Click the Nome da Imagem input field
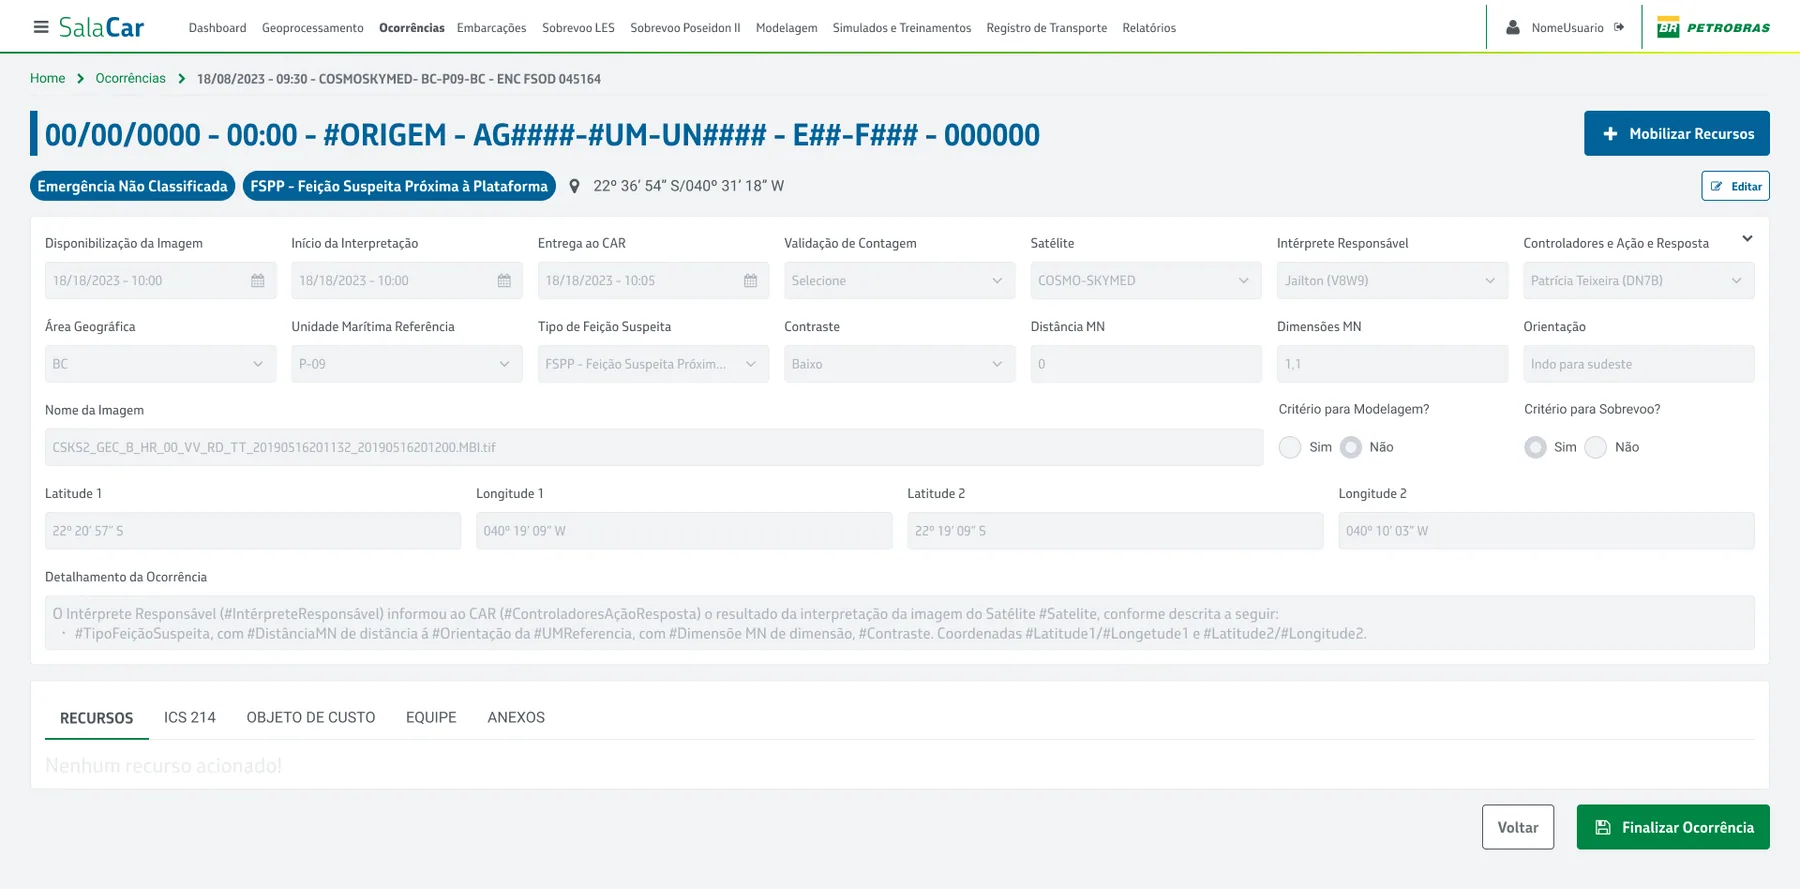Viewport: 1800px width, 889px height. click(x=654, y=447)
